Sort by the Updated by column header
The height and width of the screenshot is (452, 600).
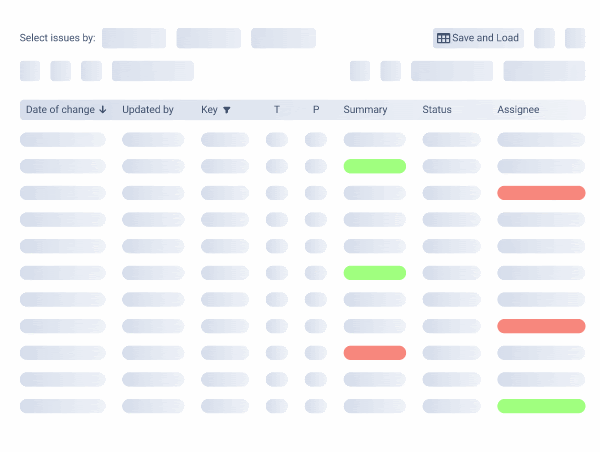pyautogui.click(x=147, y=110)
